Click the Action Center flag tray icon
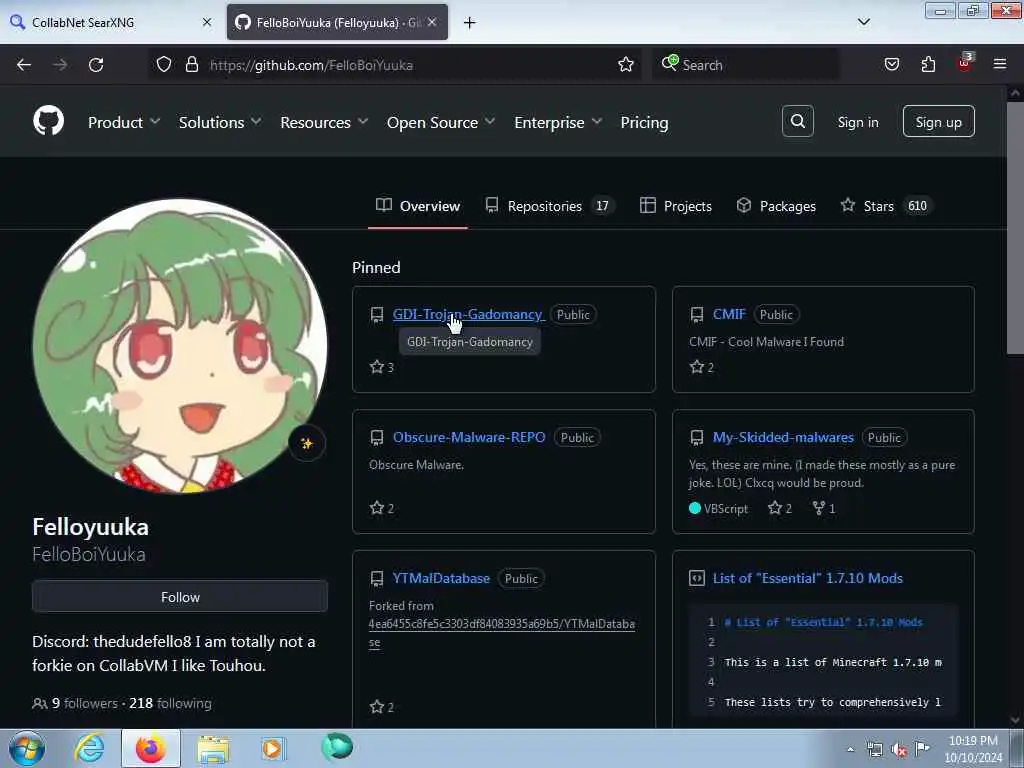This screenshot has height=768, width=1024. [922, 748]
